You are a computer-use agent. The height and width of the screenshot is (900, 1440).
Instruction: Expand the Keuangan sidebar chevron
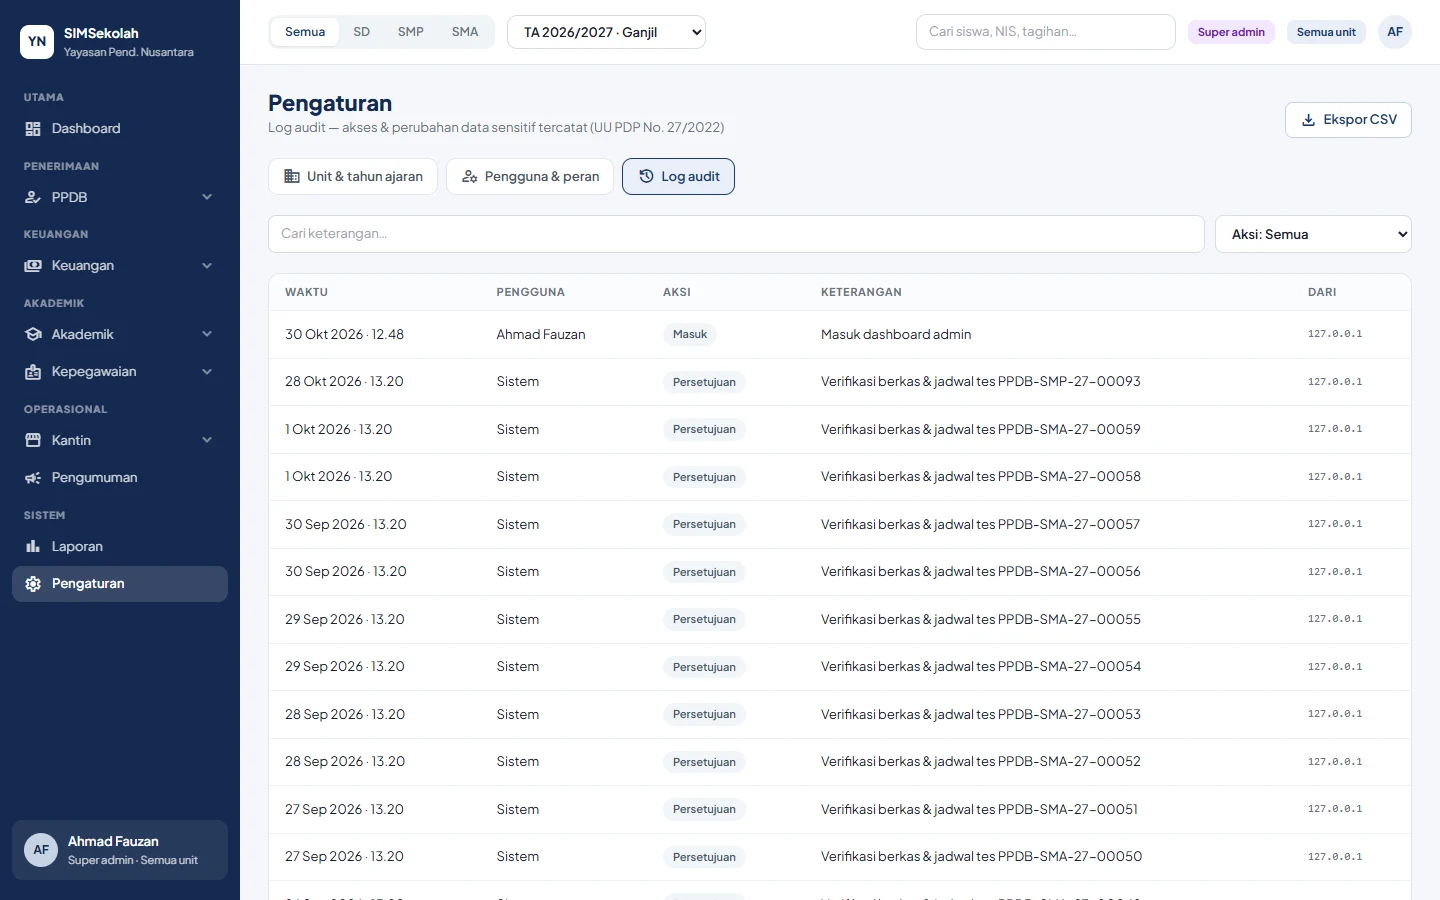click(x=207, y=266)
